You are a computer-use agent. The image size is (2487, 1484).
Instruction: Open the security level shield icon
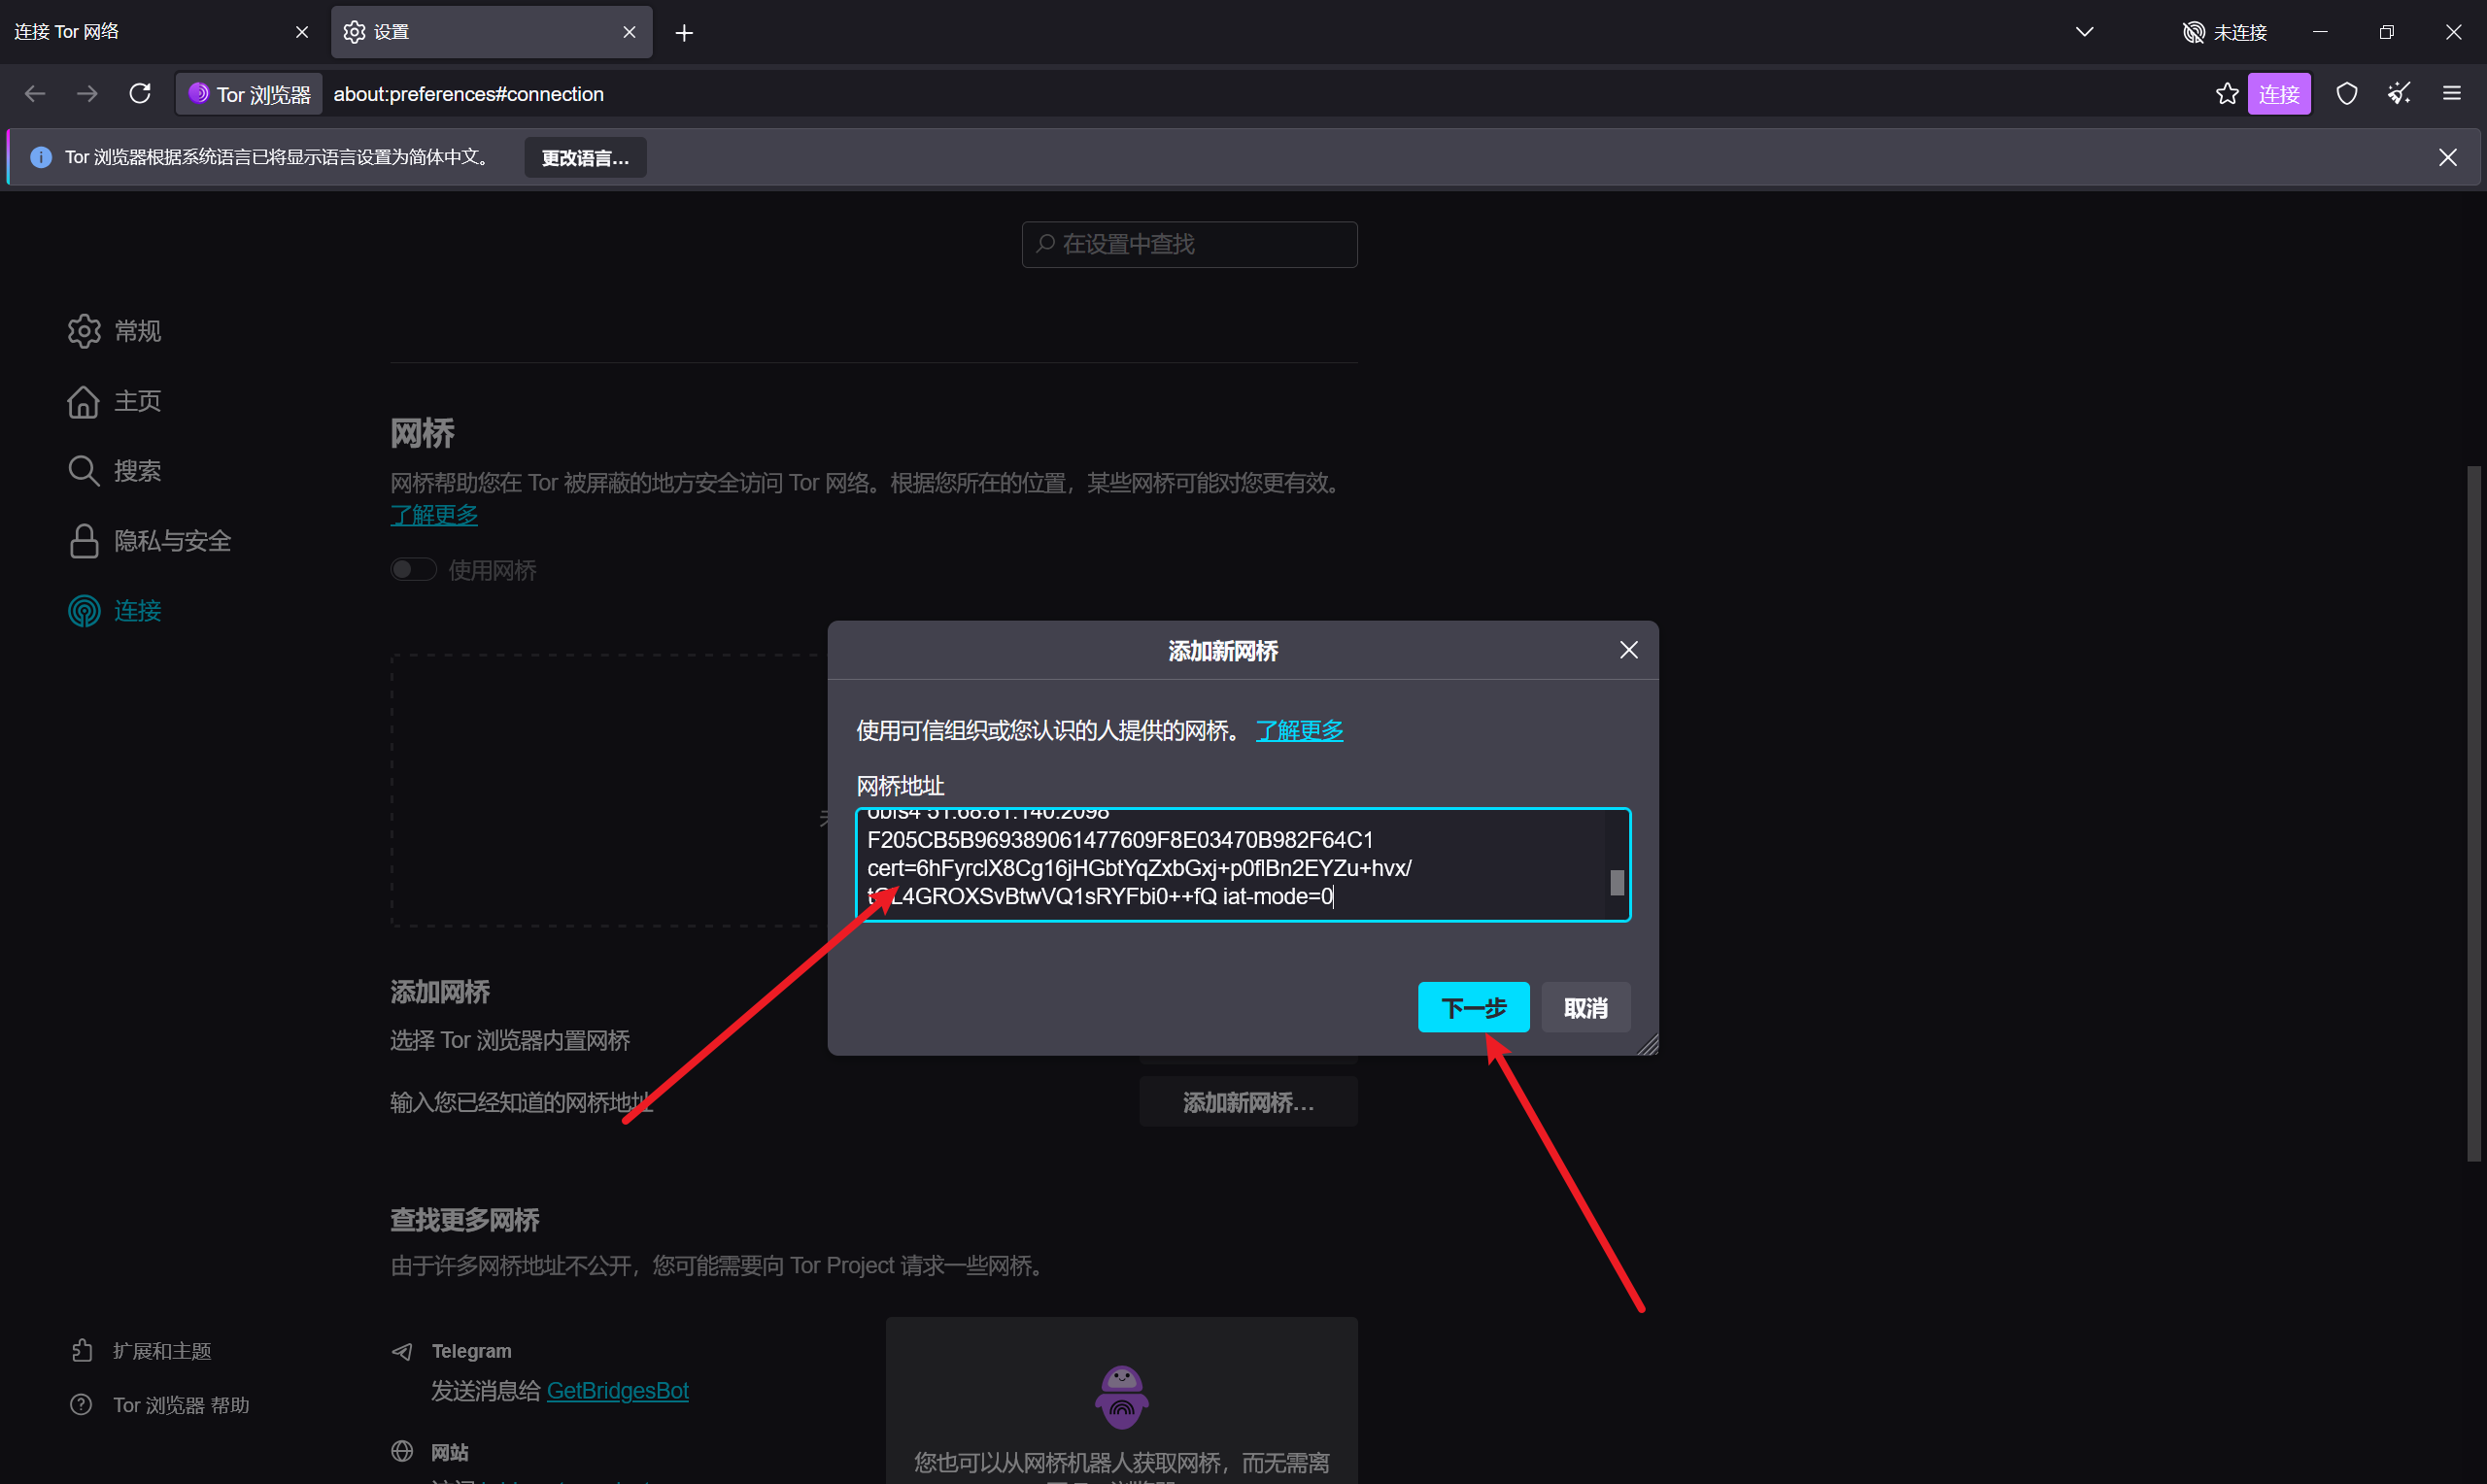click(2347, 94)
